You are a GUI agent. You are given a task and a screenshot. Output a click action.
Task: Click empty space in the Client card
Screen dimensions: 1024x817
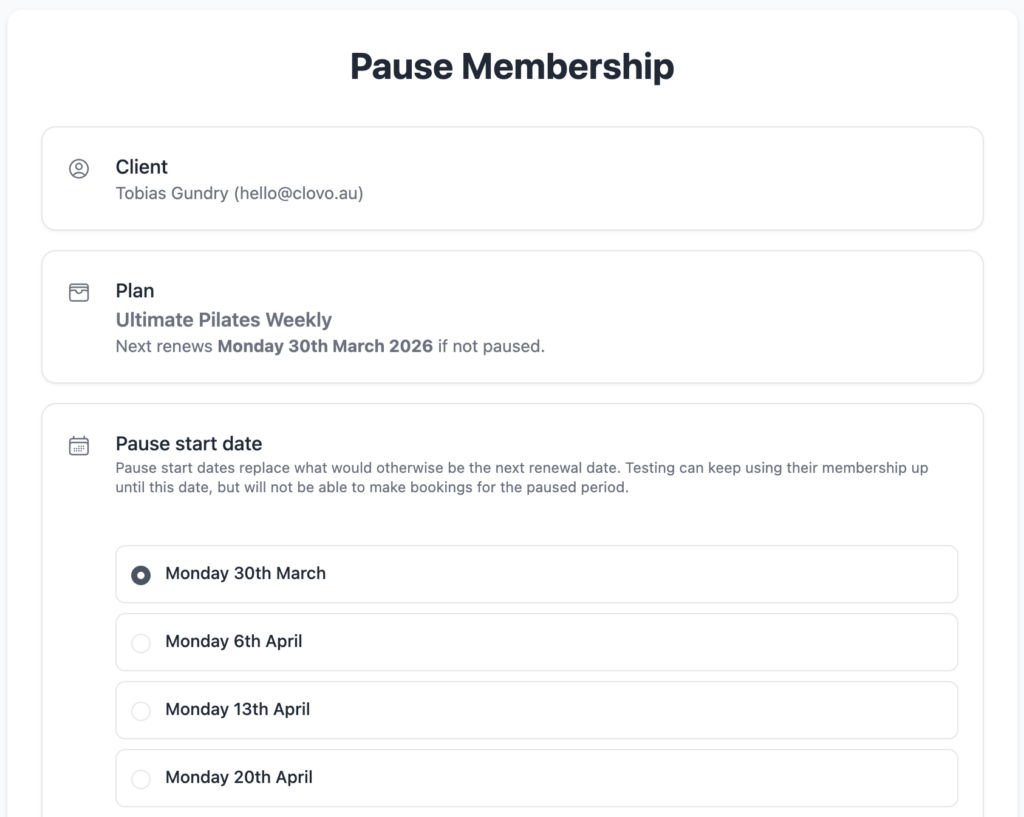700,180
